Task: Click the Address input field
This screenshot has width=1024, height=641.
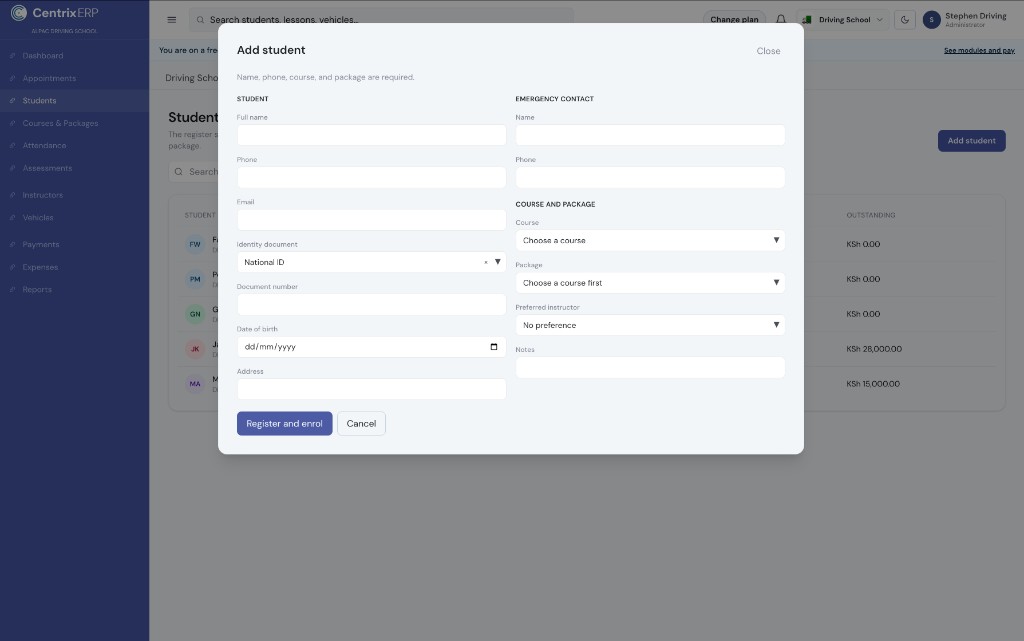Action: click(371, 389)
